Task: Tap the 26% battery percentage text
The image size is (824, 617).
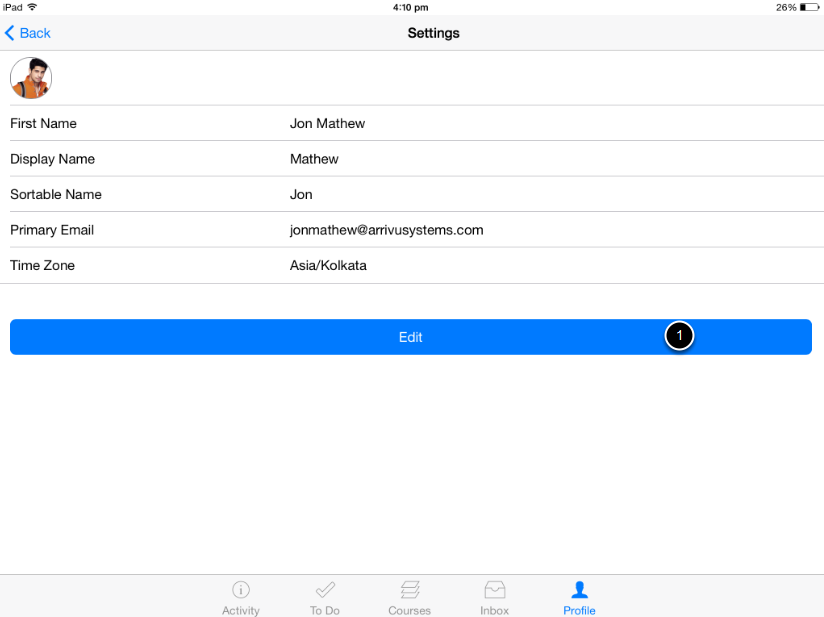Action: tap(785, 7)
